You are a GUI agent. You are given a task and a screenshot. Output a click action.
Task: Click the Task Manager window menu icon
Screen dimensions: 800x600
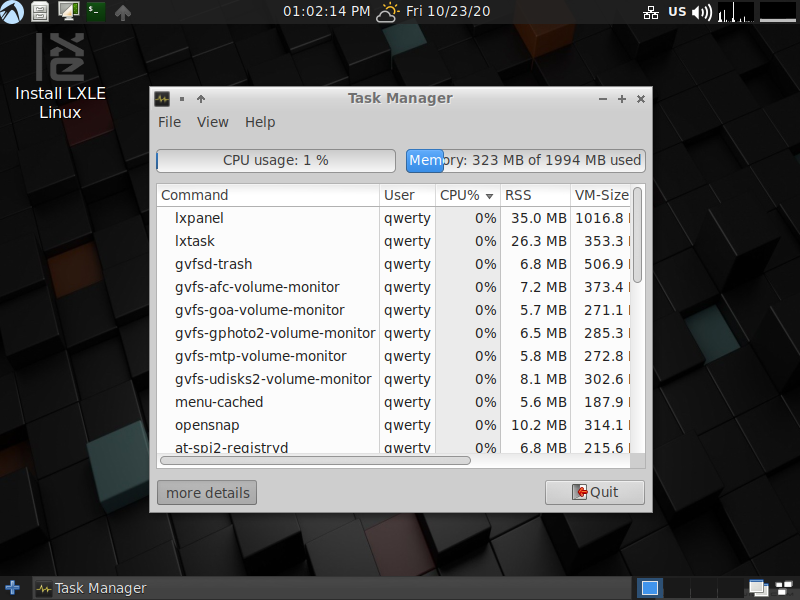click(162, 98)
